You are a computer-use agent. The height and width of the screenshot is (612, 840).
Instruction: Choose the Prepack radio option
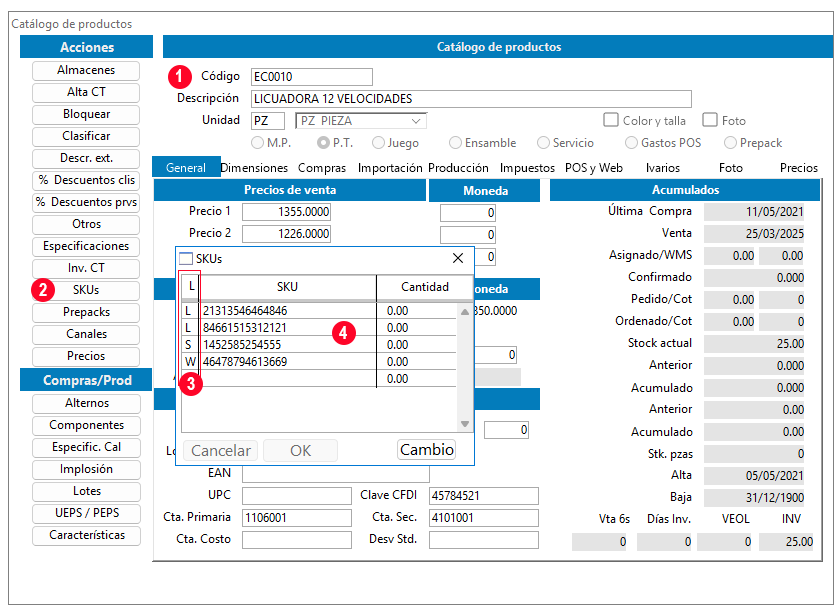pos(730,143)
